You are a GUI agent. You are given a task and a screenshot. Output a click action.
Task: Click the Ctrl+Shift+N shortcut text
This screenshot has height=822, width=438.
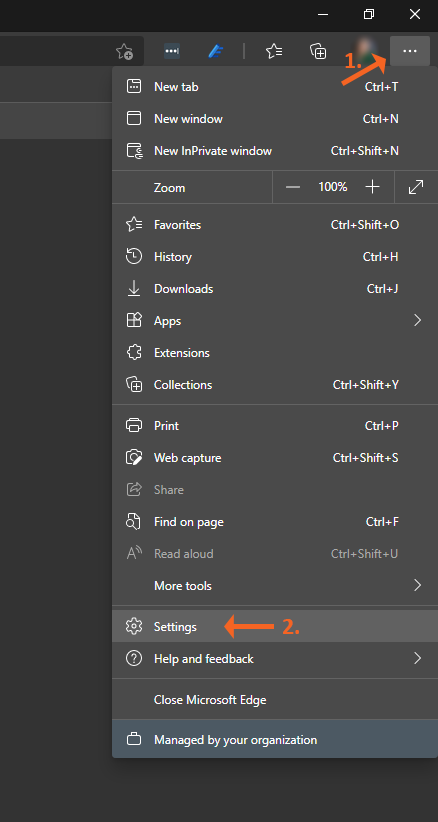click(365, 151)
